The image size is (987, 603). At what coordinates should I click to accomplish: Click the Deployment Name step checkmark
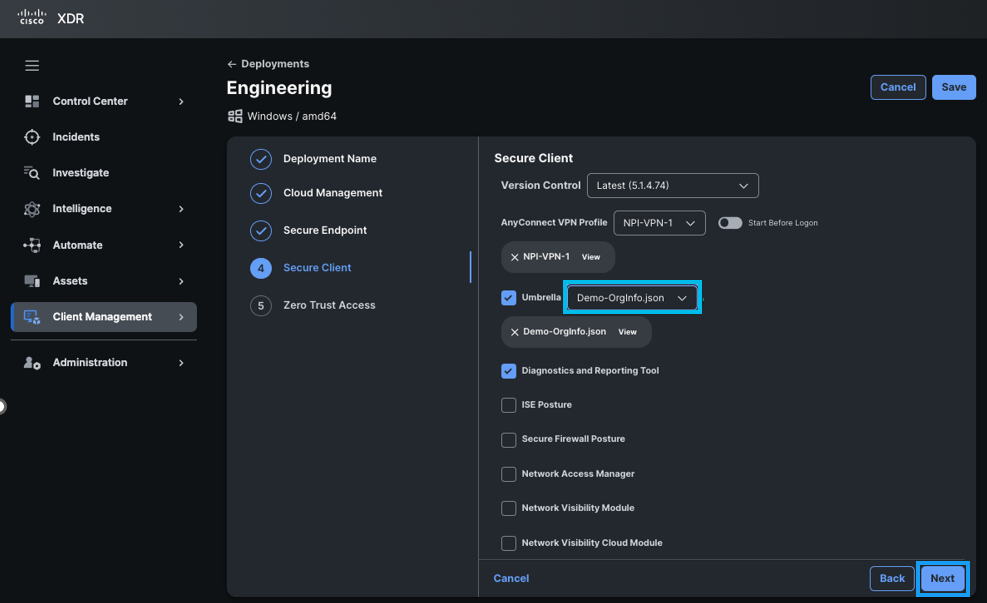point(261,159)
